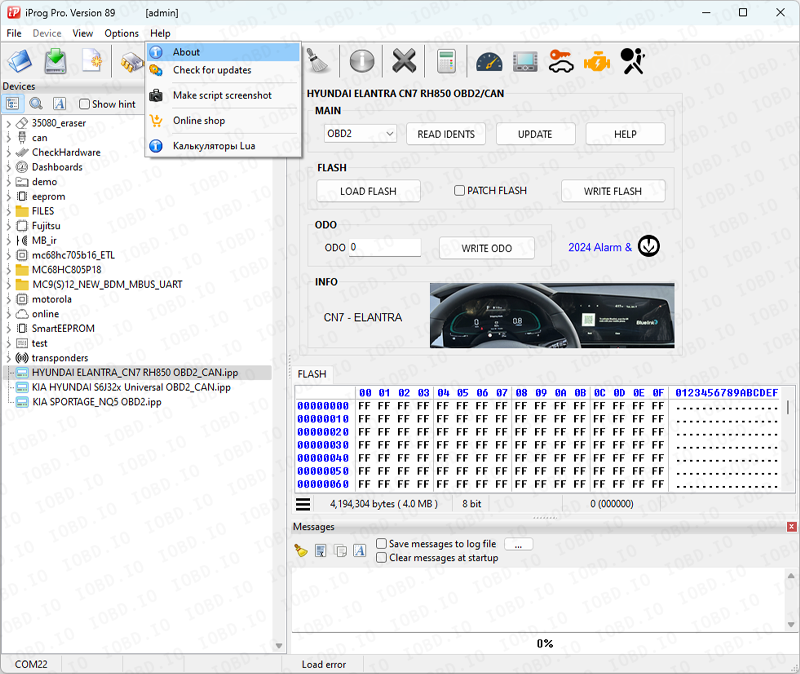Click the 0% progress bar
This screenshot has width=800, height=674.
(544, 643)
